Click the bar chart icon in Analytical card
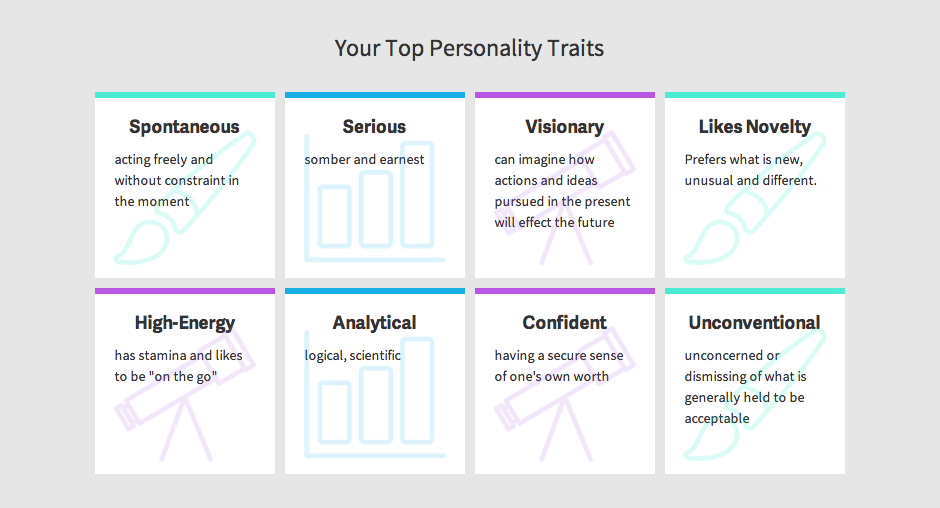This screenshot has width=940, height=508. coord(375,394)
